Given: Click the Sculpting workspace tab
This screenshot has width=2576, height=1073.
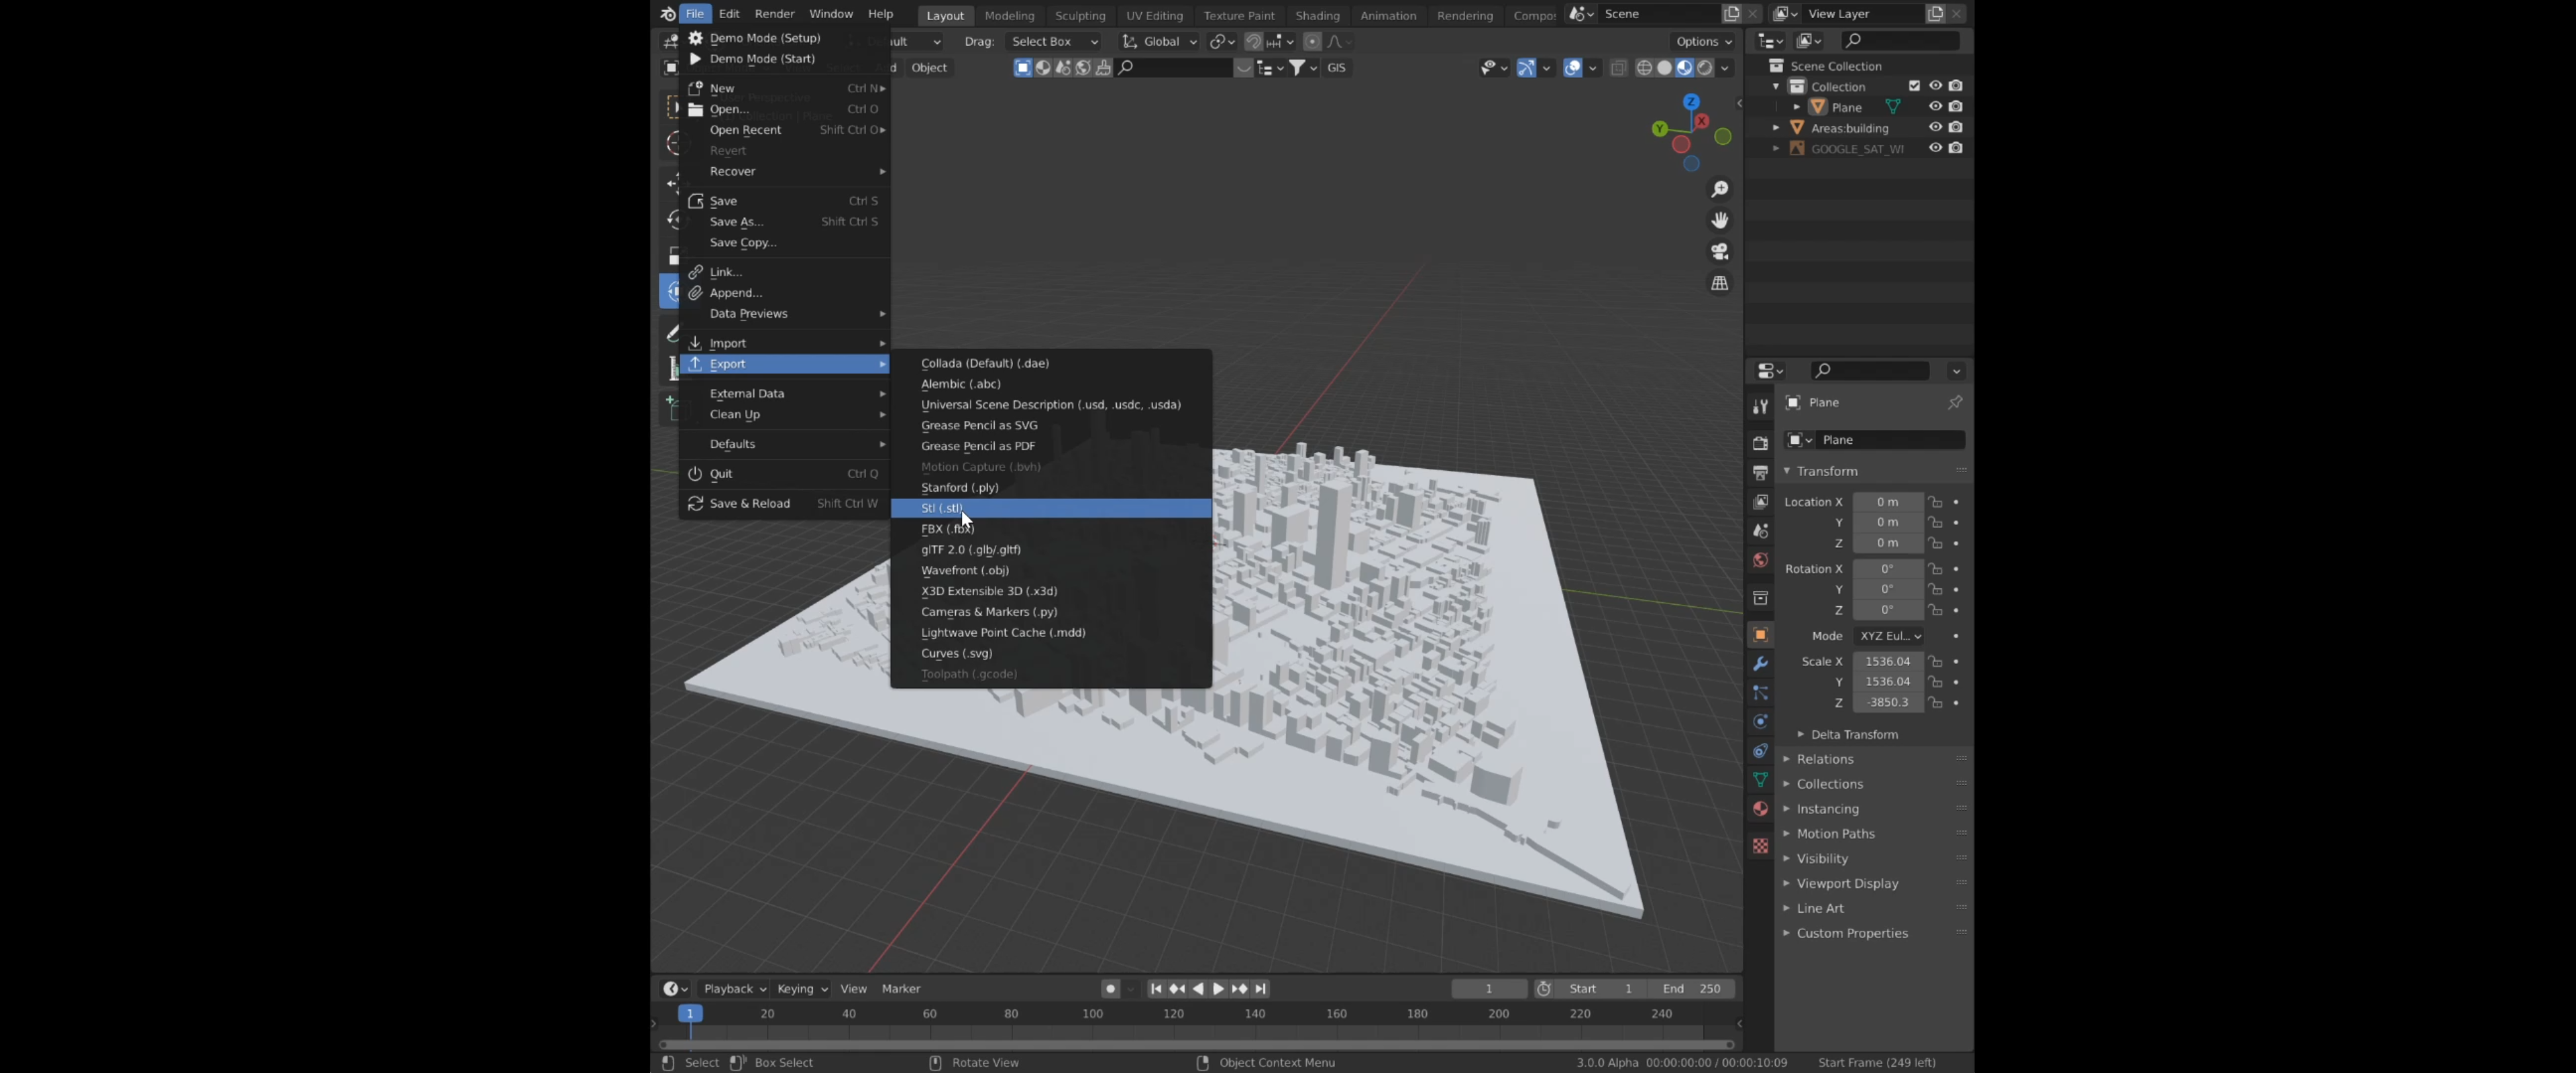Looking at the screenshot, I should 1078,13.
